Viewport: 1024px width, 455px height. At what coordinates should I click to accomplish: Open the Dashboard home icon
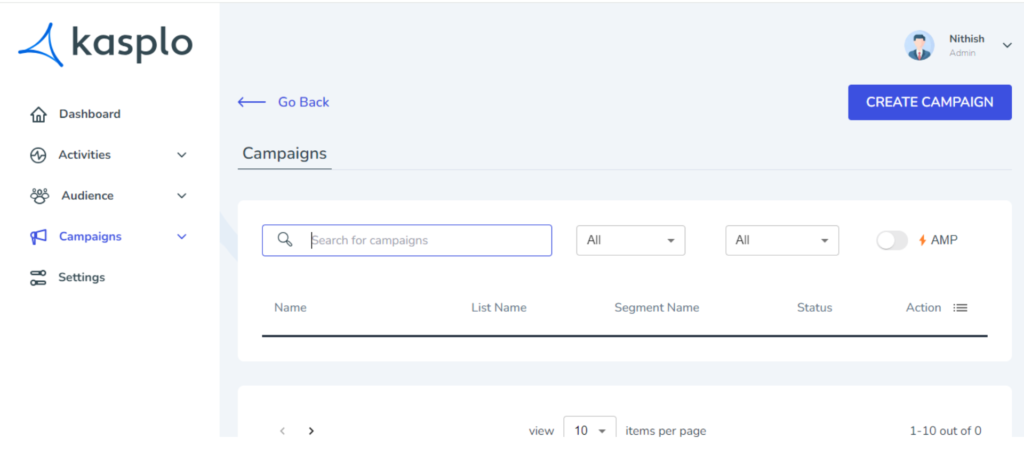(39, 115)
